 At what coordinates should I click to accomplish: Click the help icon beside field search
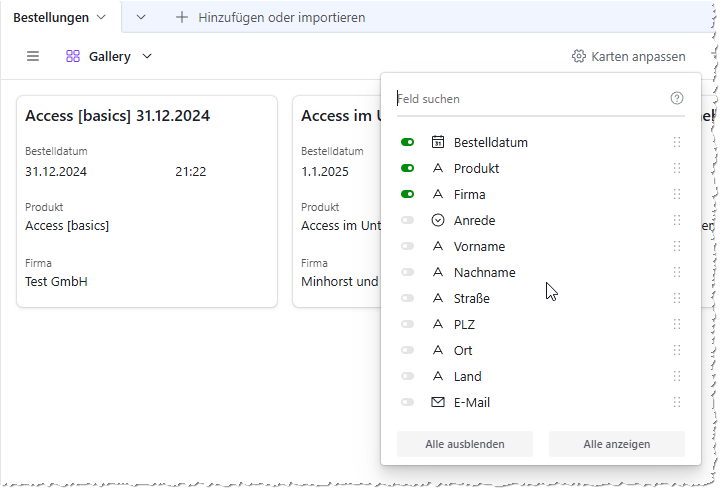[677, 98]
